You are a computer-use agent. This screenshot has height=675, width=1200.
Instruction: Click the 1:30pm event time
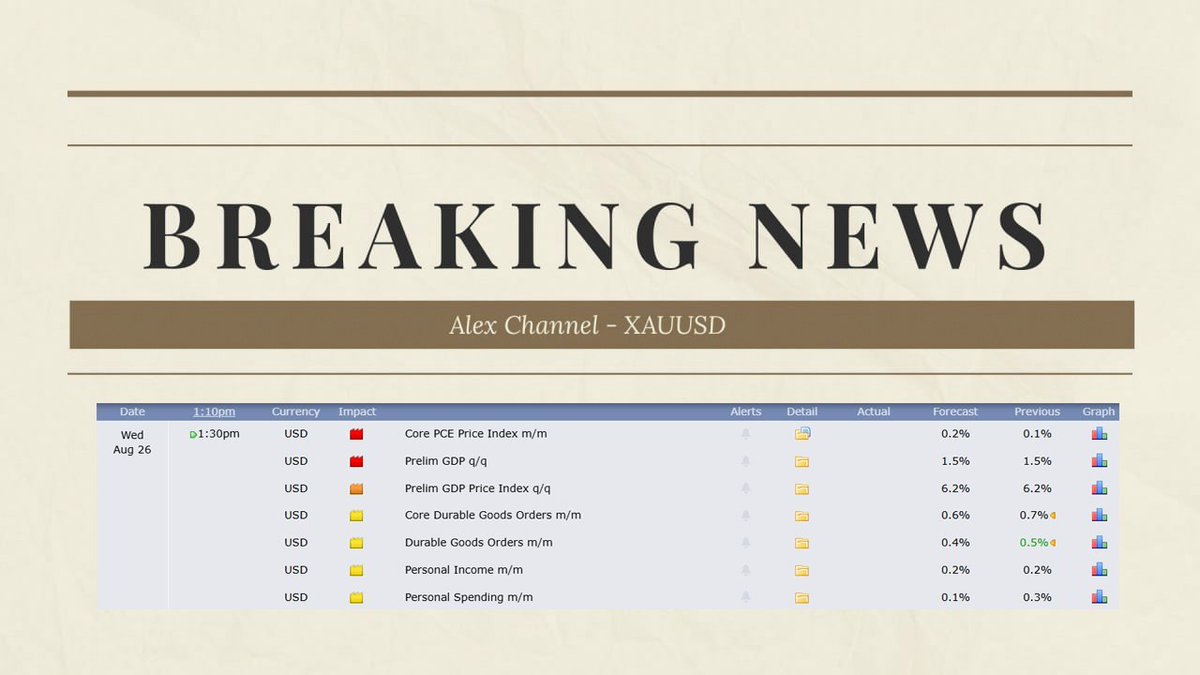[219, 434]
